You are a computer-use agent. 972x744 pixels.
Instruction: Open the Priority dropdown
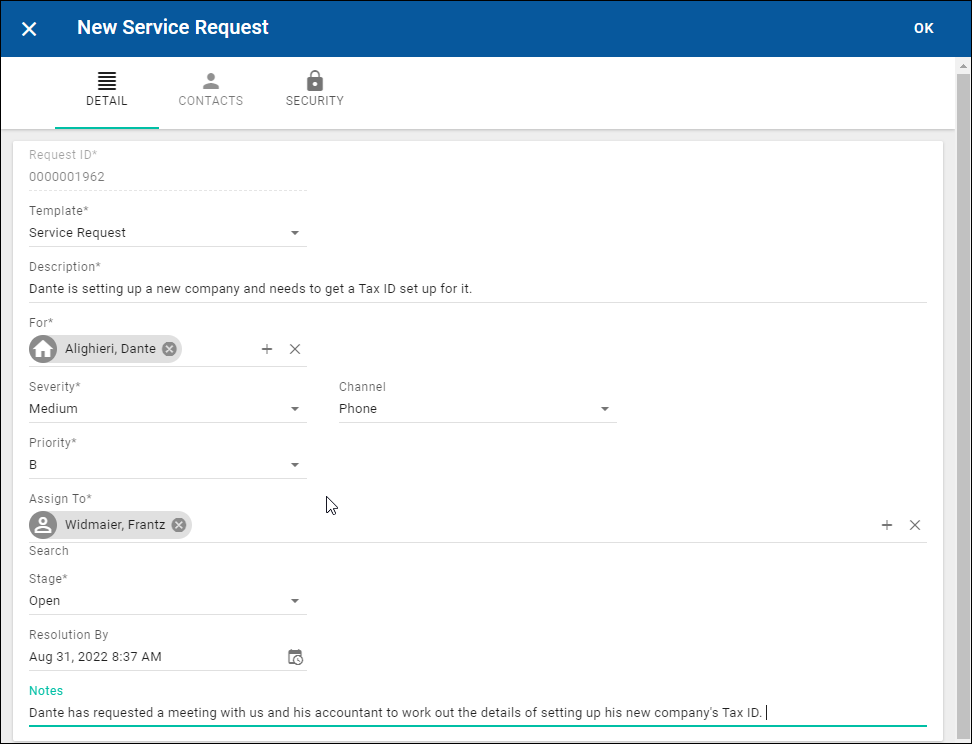point(295,465)
